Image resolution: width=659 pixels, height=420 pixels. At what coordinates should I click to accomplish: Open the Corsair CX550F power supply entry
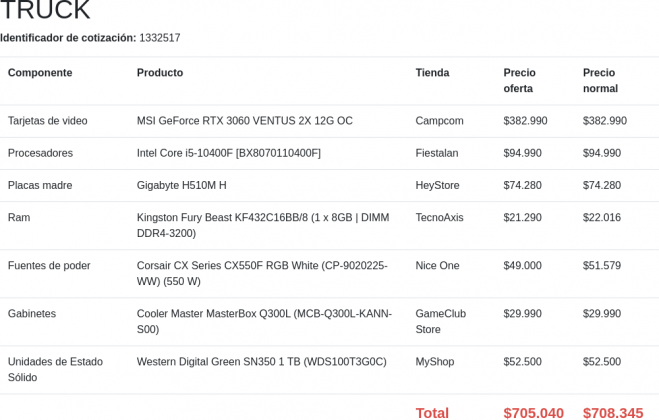(x=261, y=273)
